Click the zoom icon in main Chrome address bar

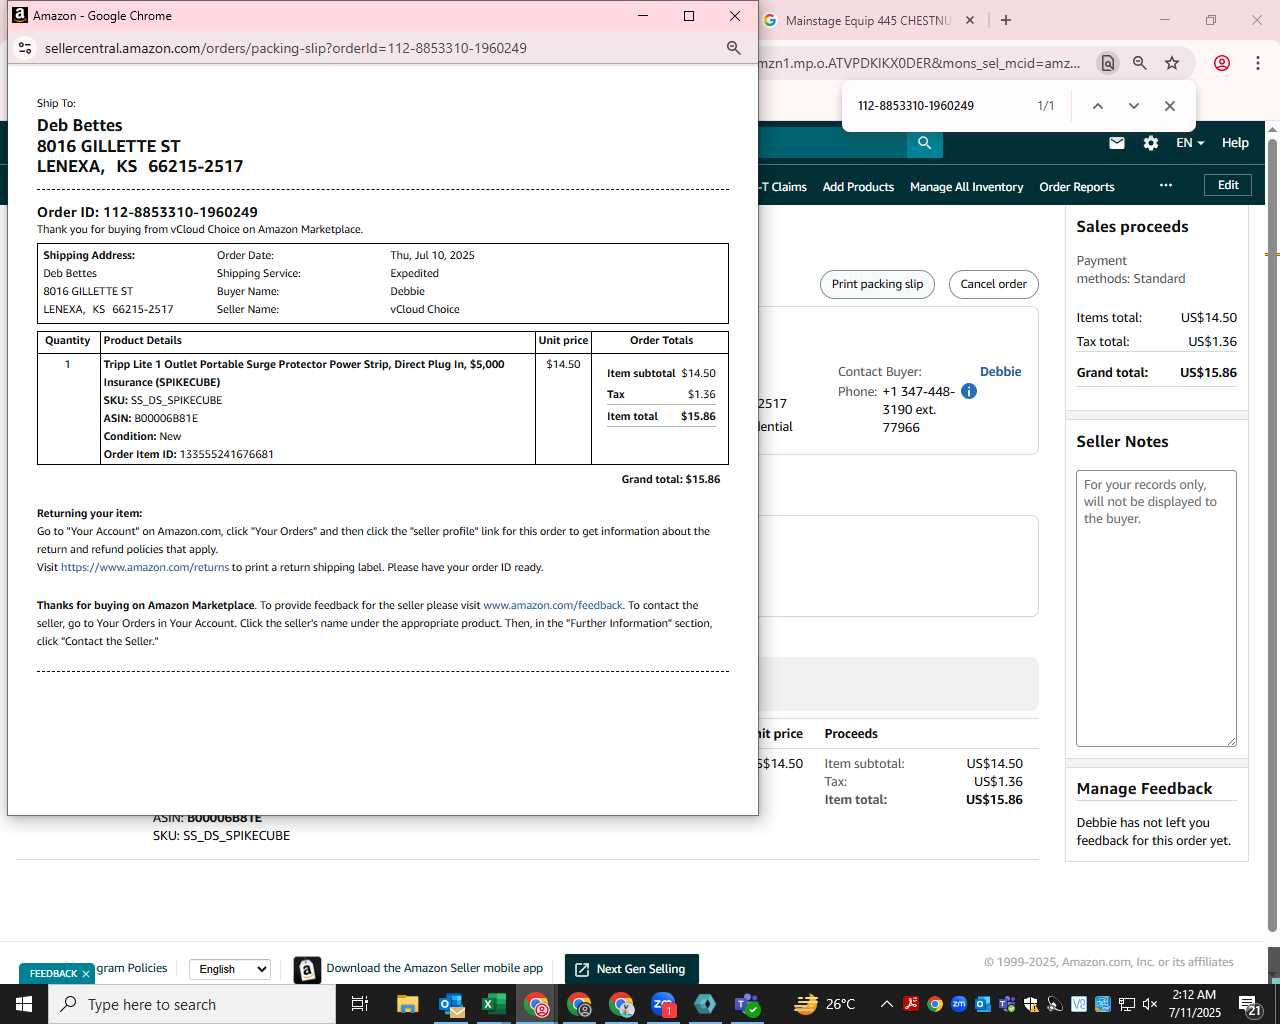tap(1139, 63)
